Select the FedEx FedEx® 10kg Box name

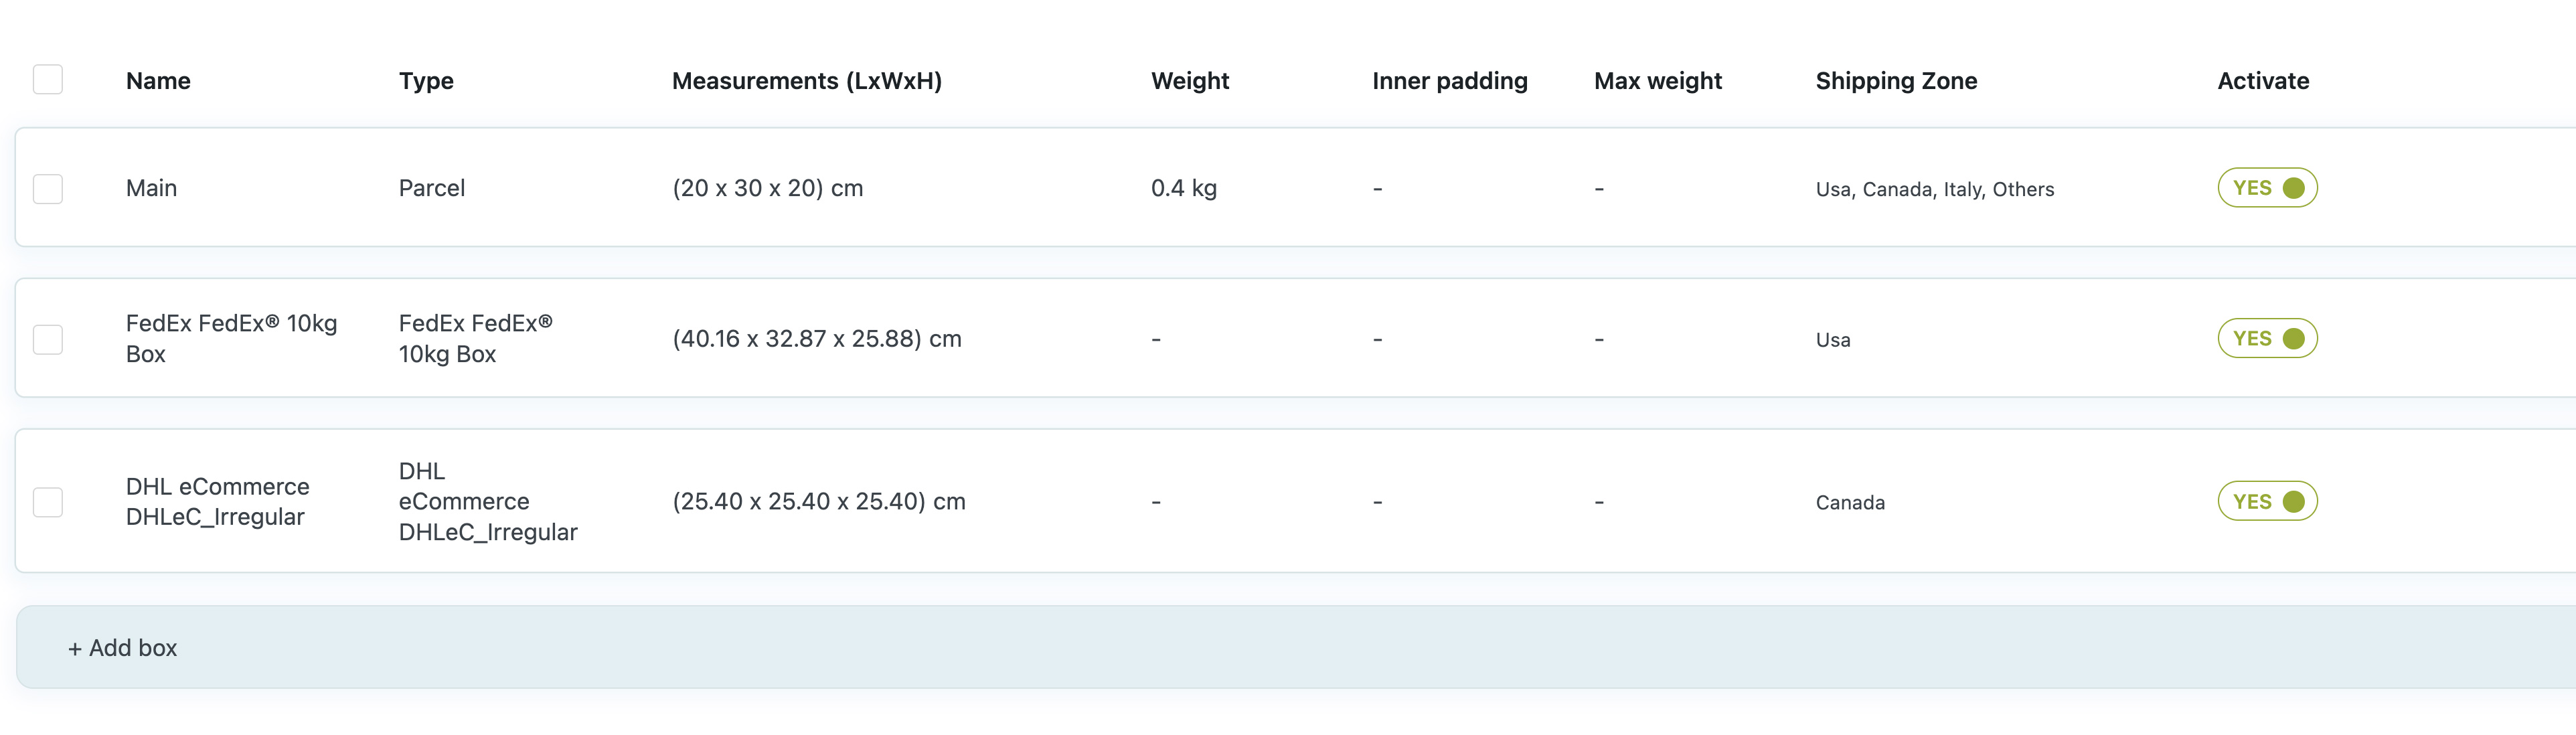(x=231, y=338)
